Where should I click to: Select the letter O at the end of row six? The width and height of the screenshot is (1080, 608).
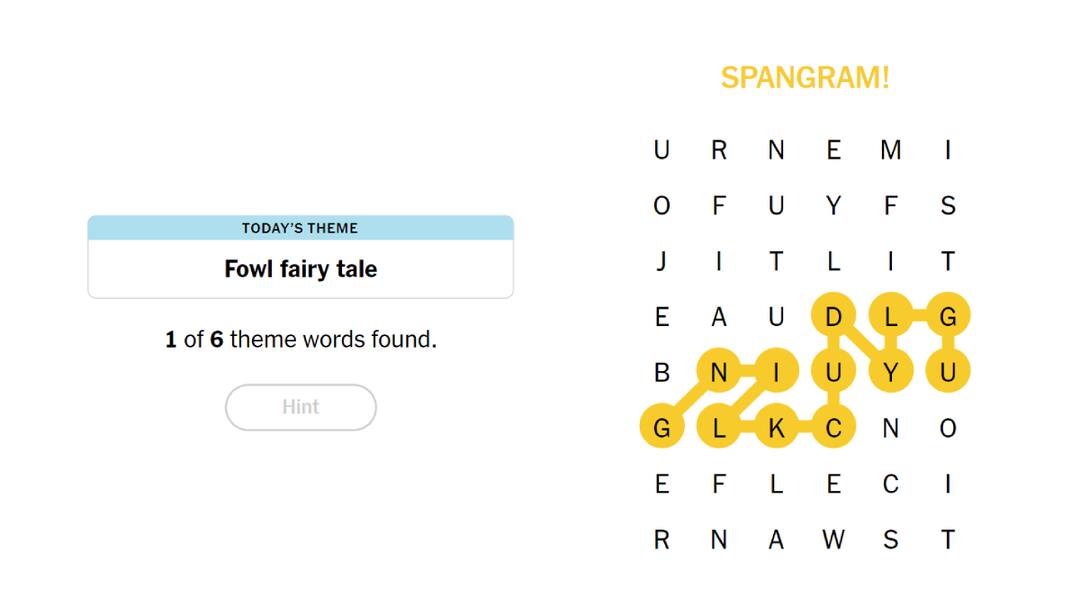[948, 428]
